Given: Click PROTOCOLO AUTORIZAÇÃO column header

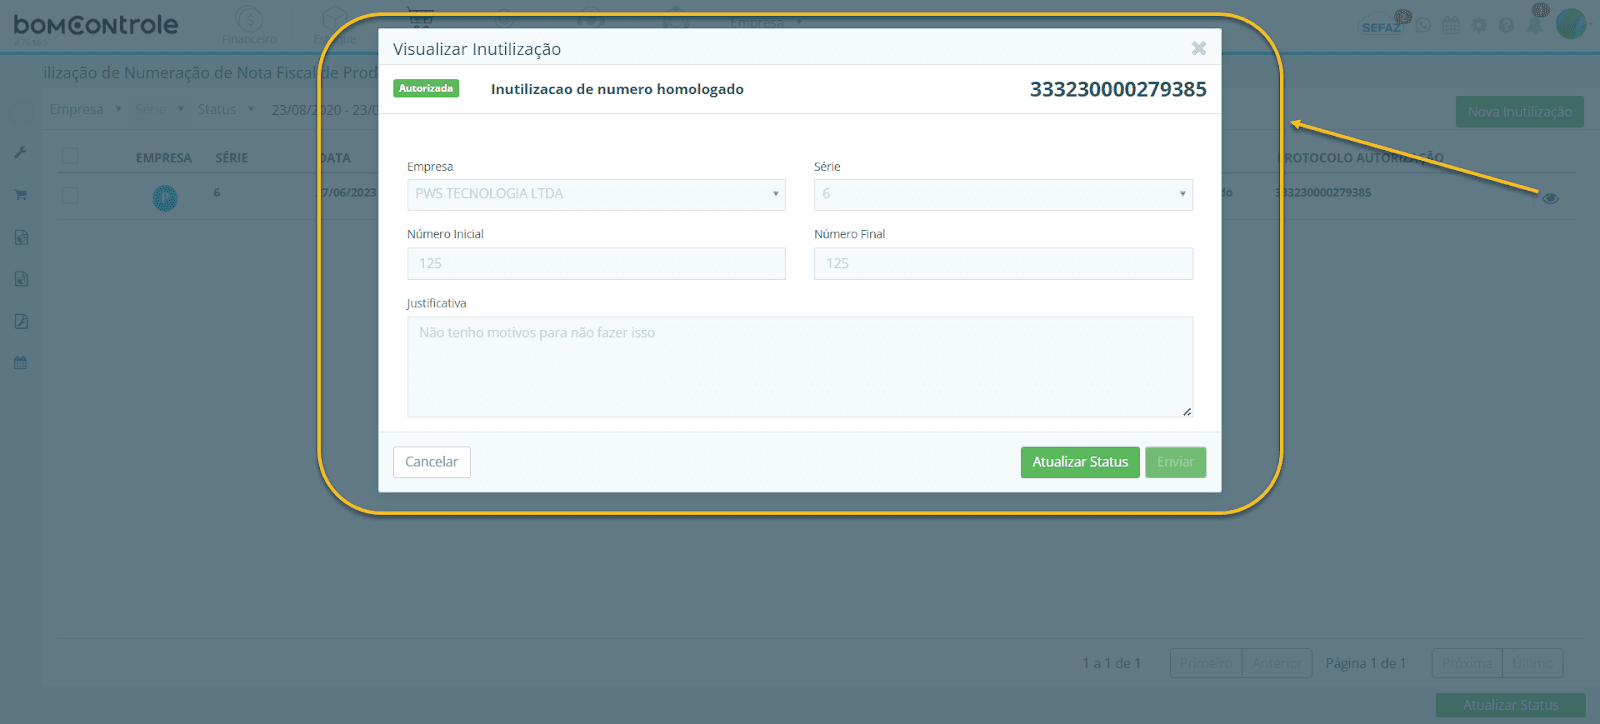Looking at the screenshot, I should [x=1362, y=158].
